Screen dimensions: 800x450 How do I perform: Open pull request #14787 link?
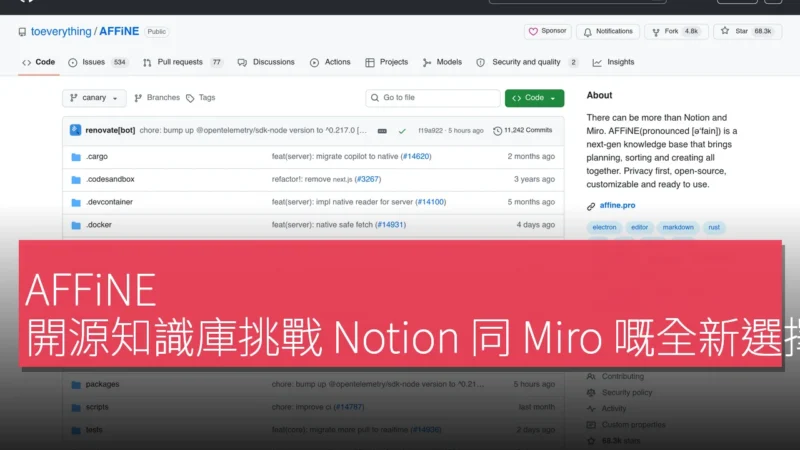[x=348, y=407]
